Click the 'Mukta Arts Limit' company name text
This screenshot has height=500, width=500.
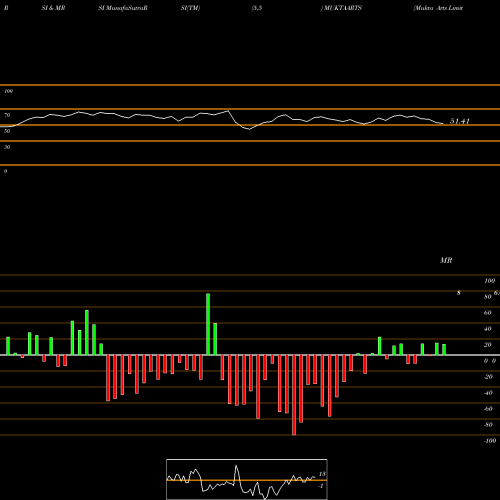pyautogui.click(x=438, y=8)
